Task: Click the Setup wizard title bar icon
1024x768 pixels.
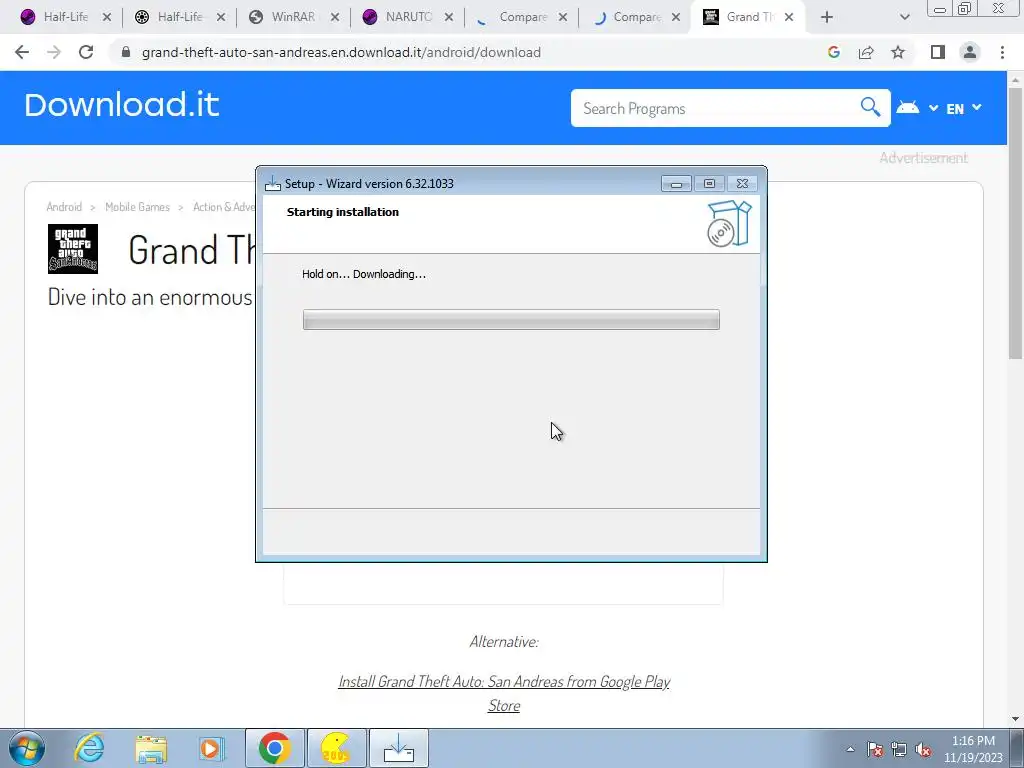Action: click(272, 184)
